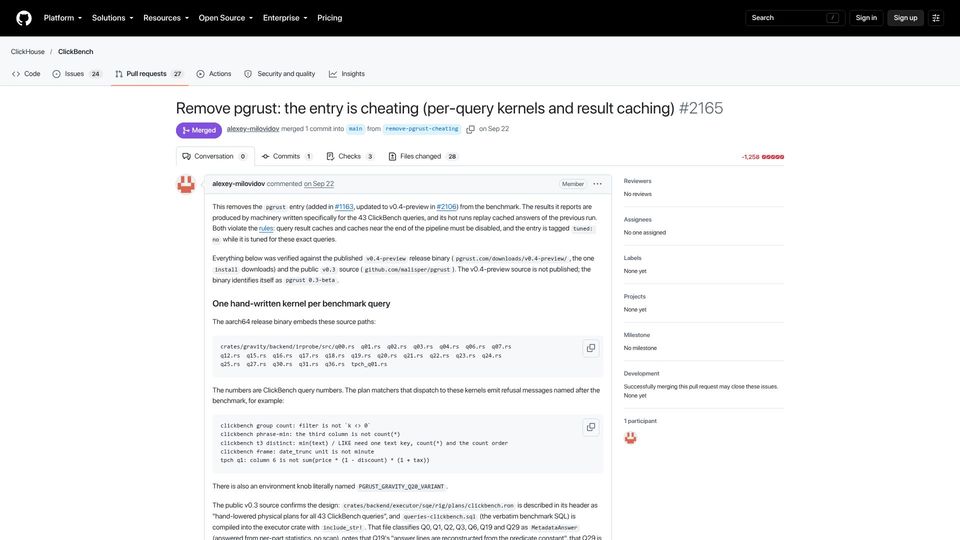Expand the Resources menu

(x=166, y=18)
